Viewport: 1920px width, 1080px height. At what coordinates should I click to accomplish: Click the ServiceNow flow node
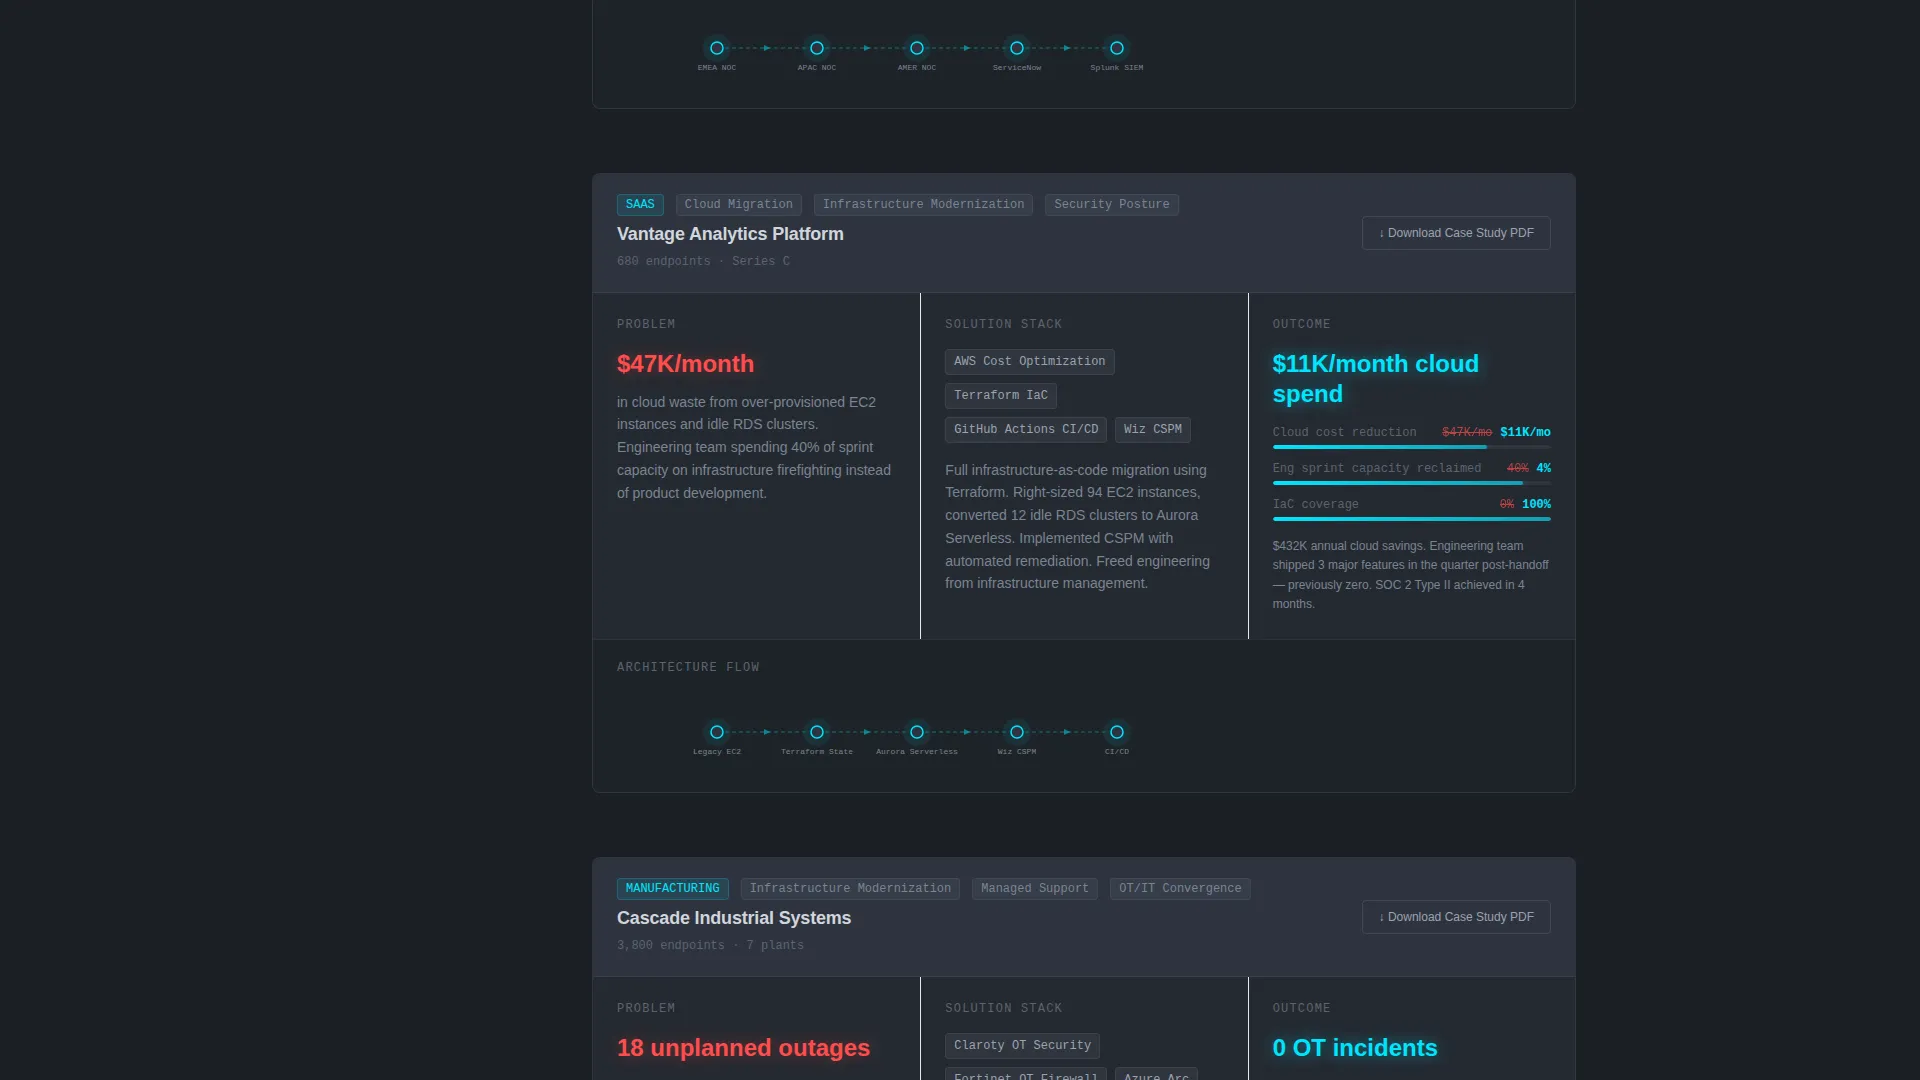[1017, 48]
